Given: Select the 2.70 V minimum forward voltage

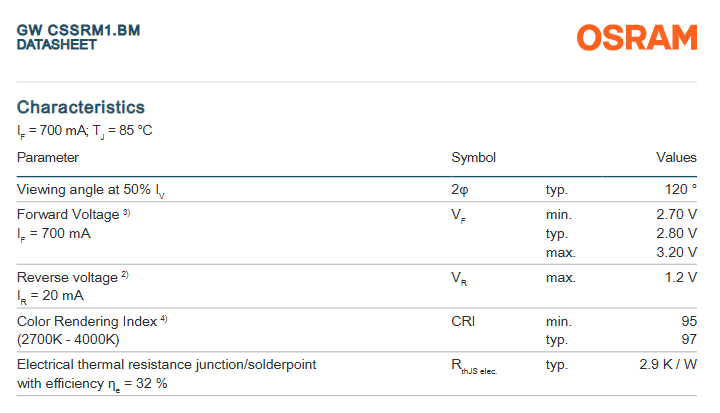Looking at the screenshot, I should [676, 214].
